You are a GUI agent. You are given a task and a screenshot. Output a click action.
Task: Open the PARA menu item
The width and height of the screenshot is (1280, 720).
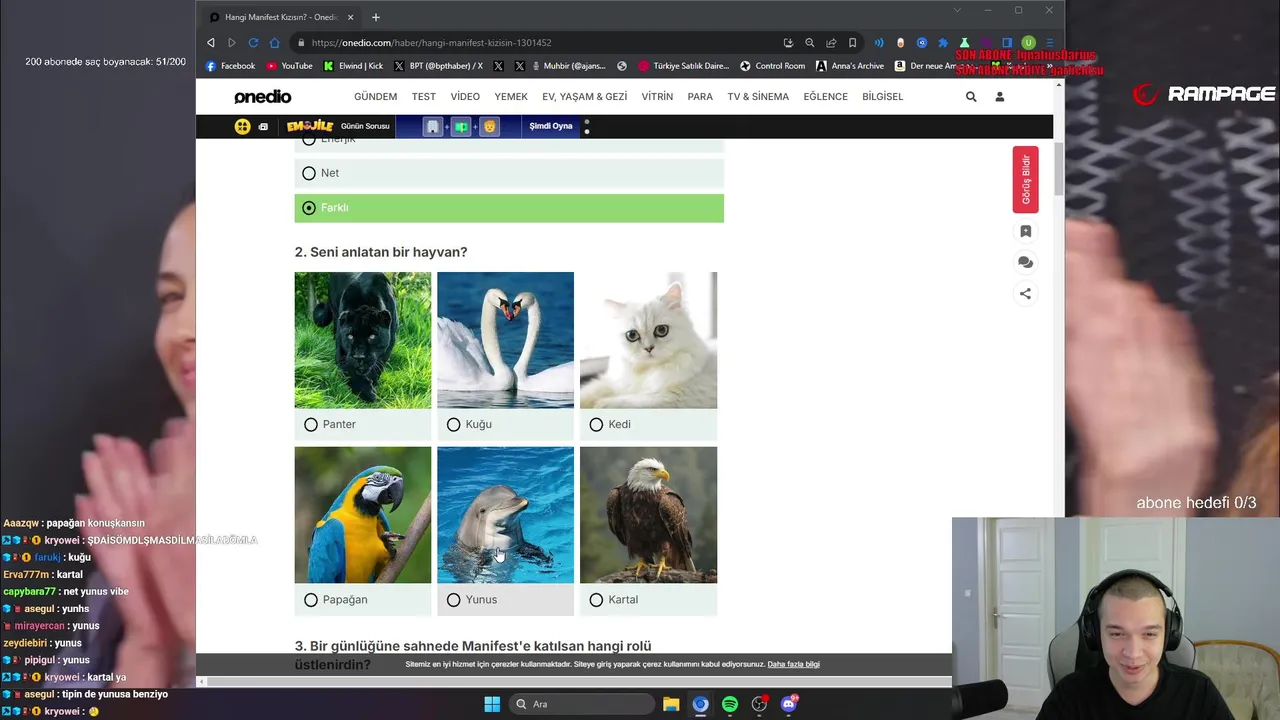(x=700, y=97)
